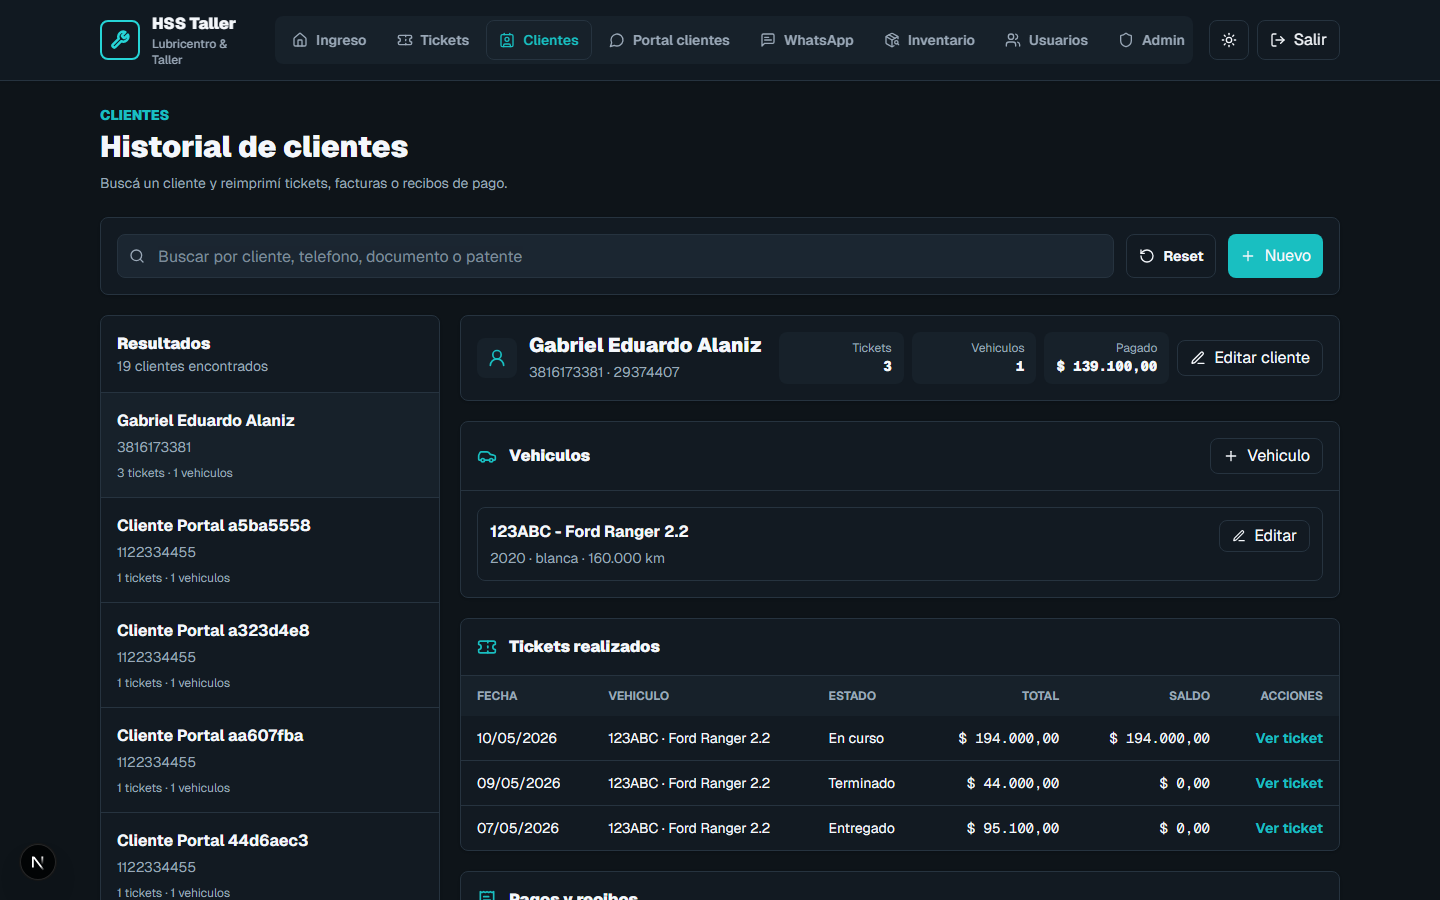Screen dimensions: 1440x900
Task: Add a vehicle with the Vehiculo button
Action: pyautogui.click(x=1266, y=456)
